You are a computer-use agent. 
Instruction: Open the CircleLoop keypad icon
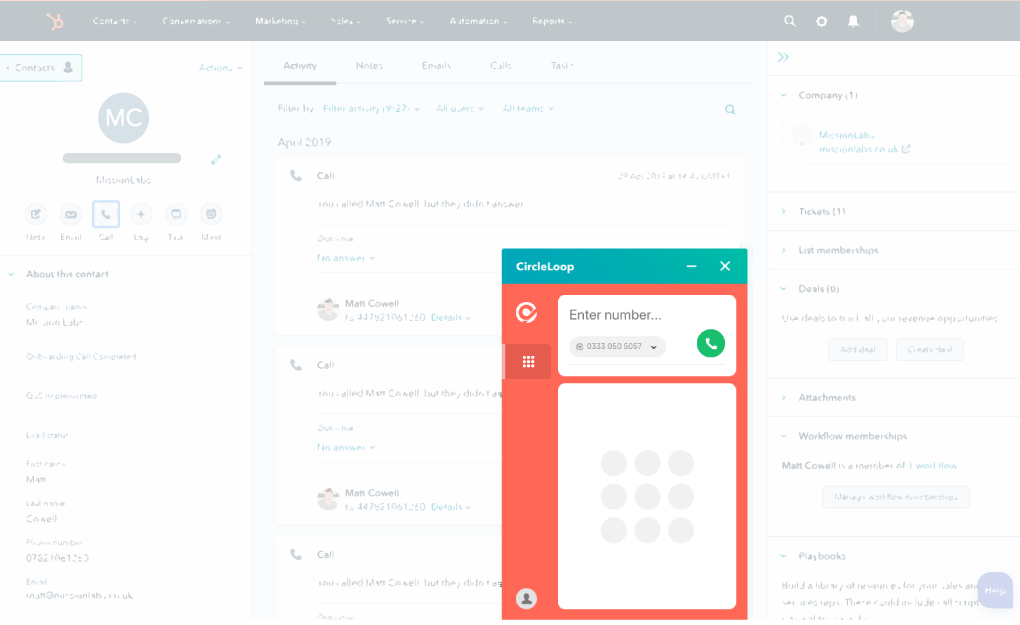[x=527, y=361]
